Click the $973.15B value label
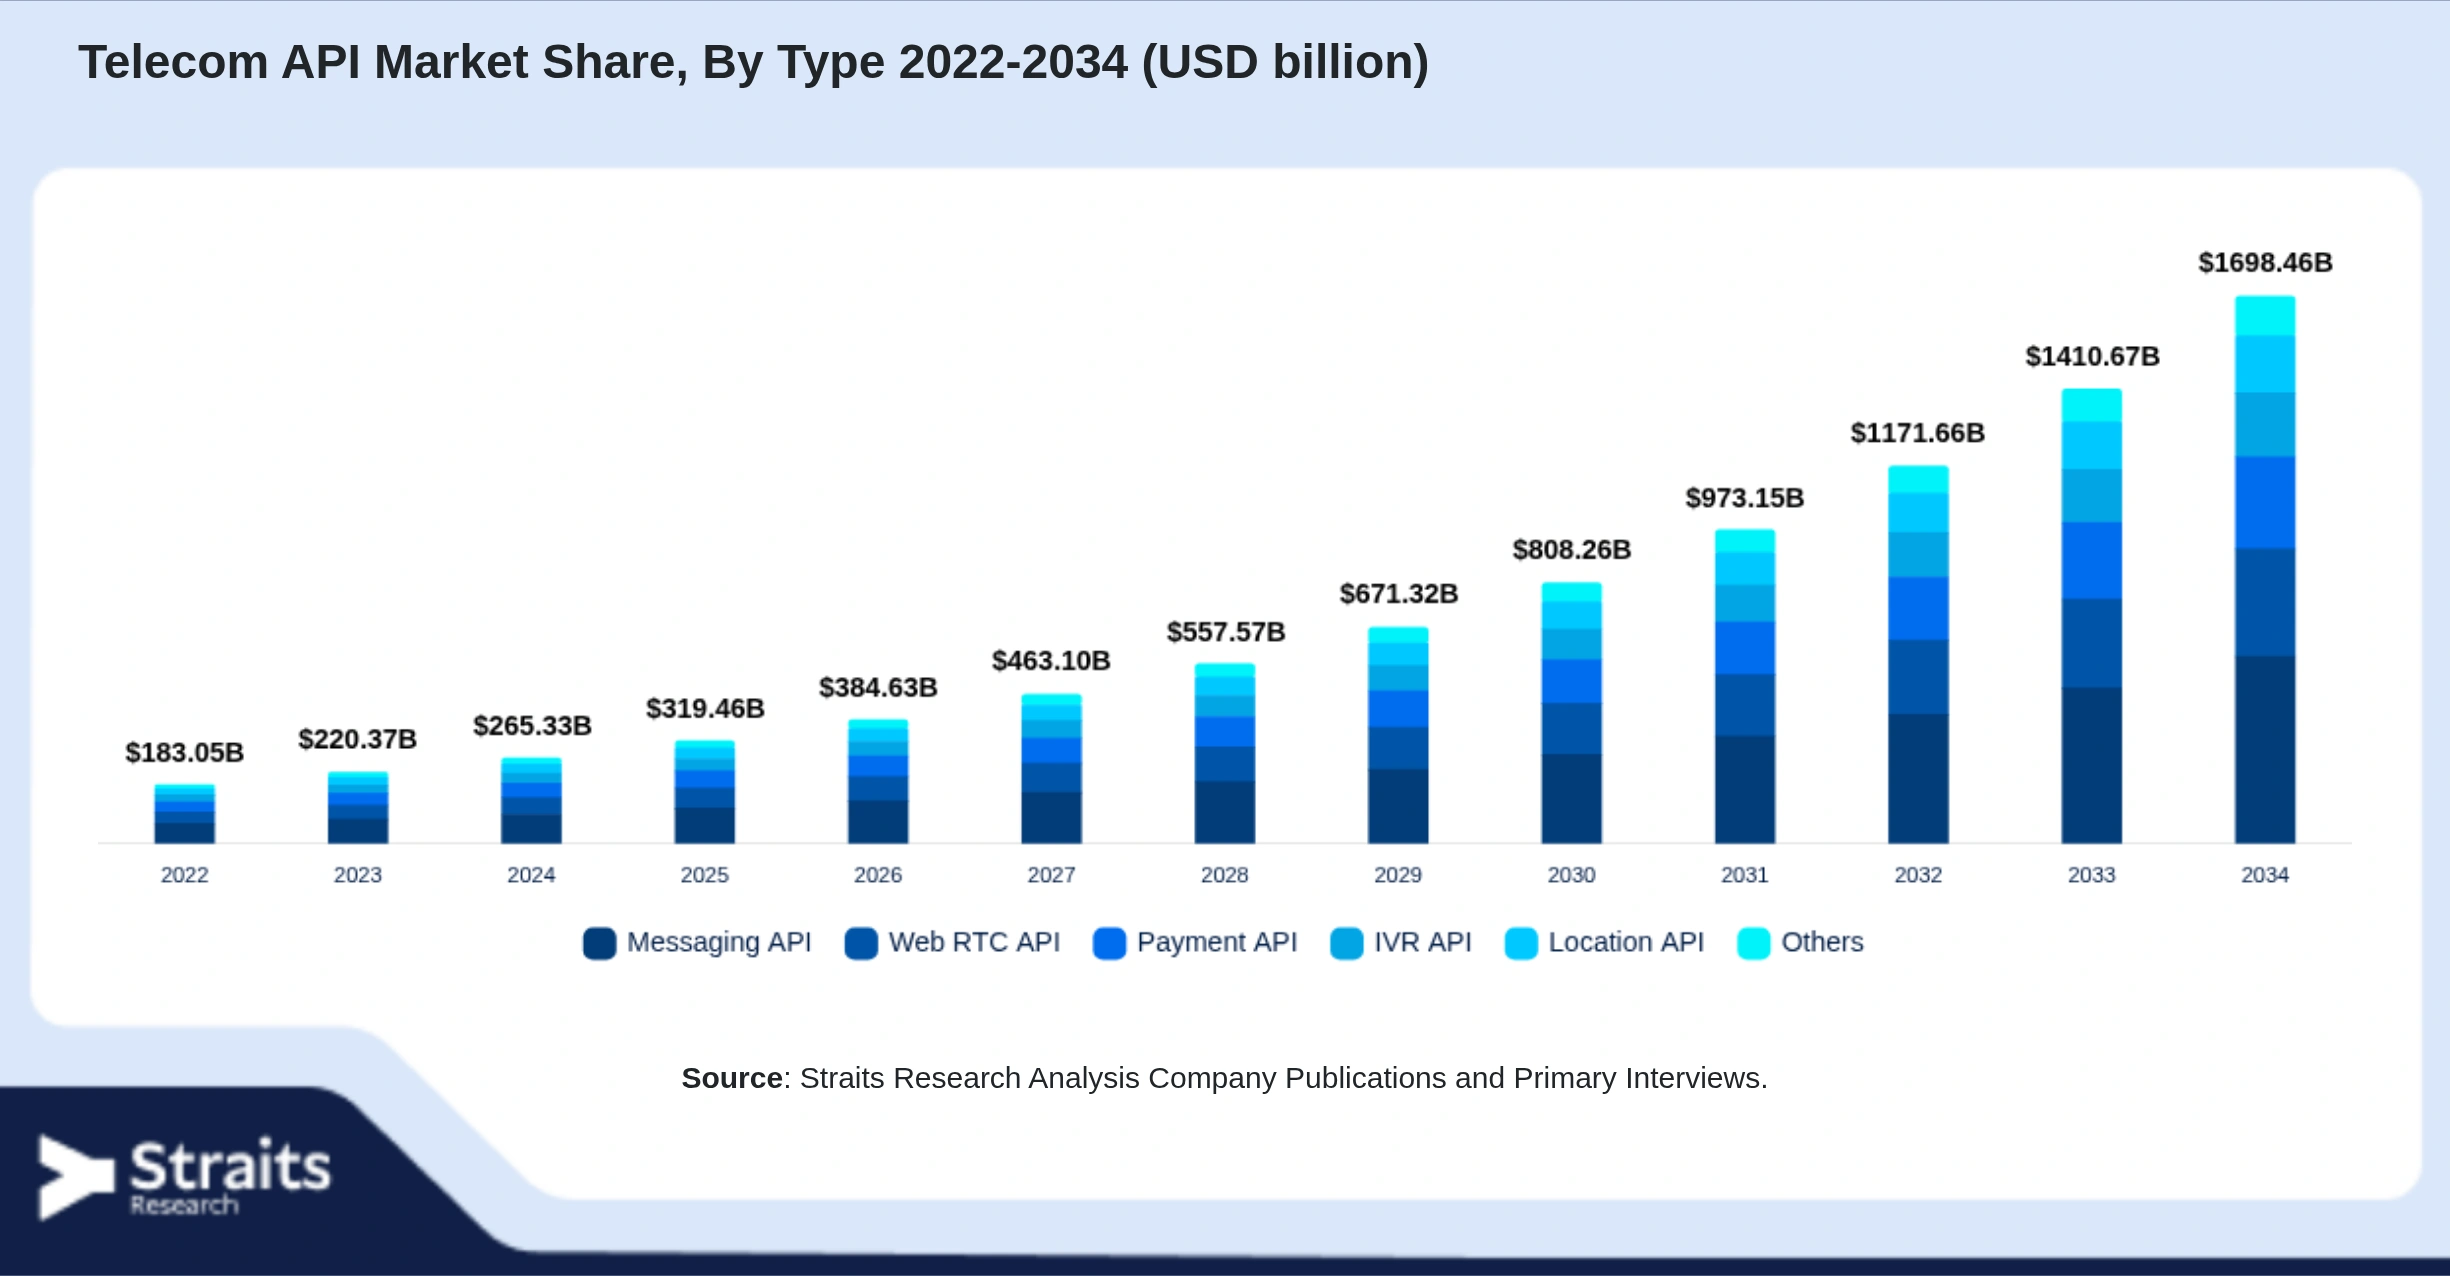Viewport: 2450px width, 1276px height. (1745, 498)
